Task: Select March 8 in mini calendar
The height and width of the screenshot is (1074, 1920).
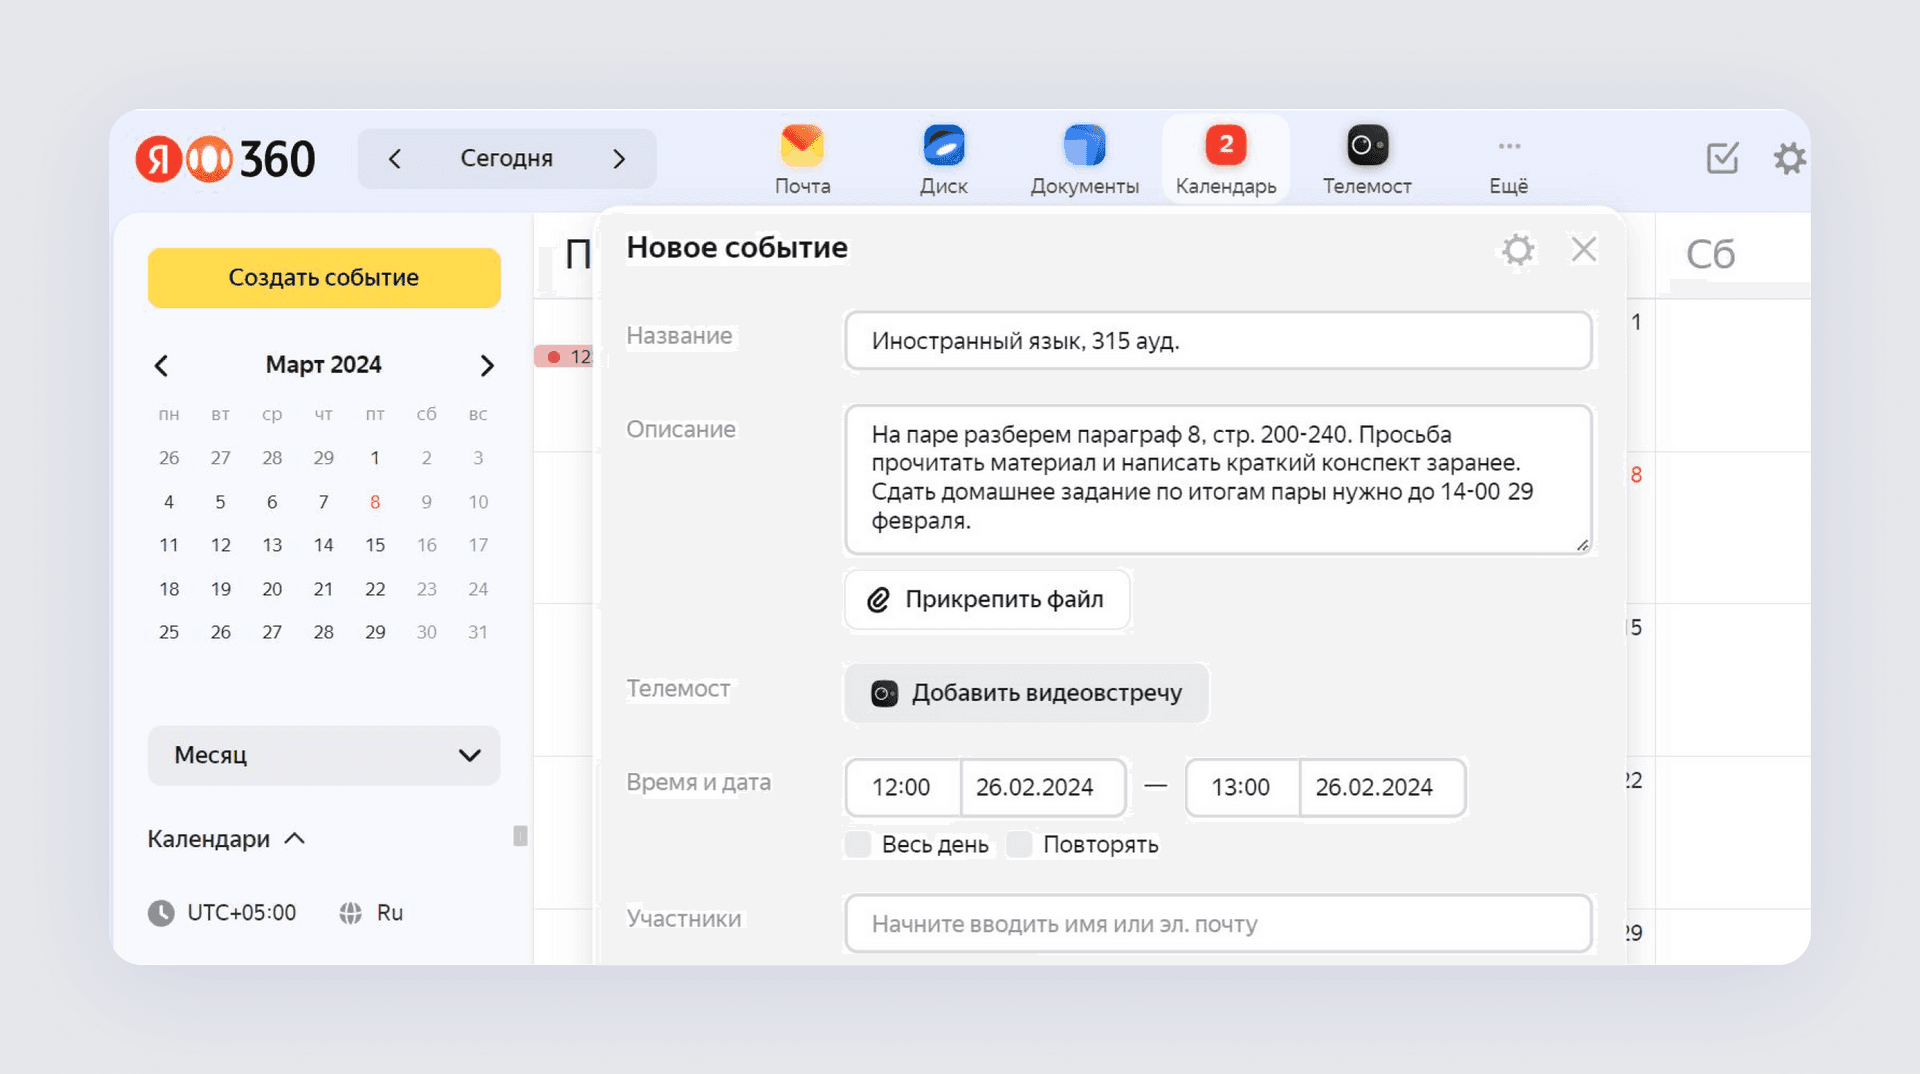Action: [x=375, y=502]
